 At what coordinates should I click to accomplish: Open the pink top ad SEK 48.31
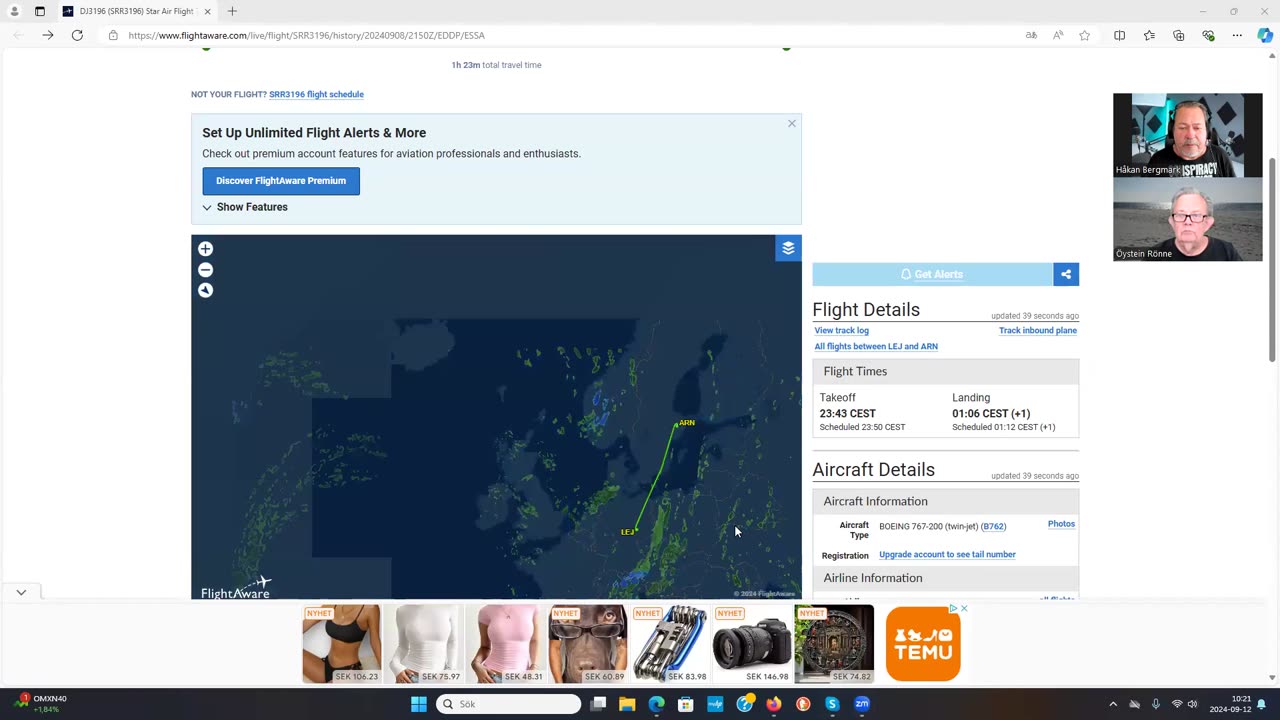pyautogui.click(x=506, y=644)
